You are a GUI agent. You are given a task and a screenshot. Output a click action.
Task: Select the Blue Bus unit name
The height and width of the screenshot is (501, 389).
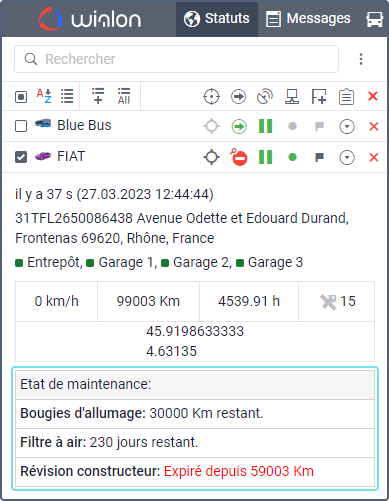84,125
